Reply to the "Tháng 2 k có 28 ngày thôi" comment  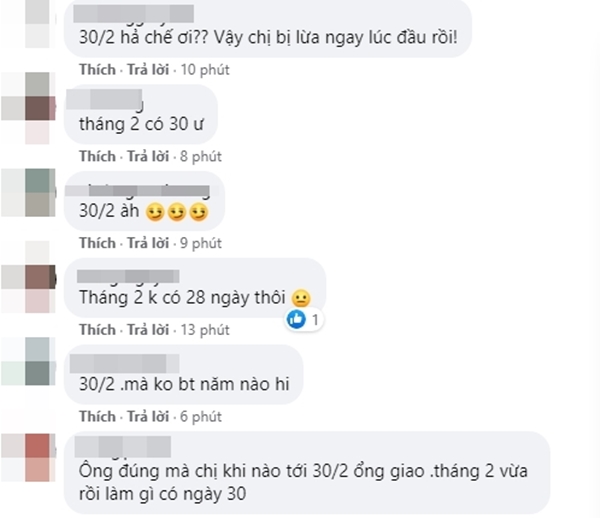coord(148,330)
